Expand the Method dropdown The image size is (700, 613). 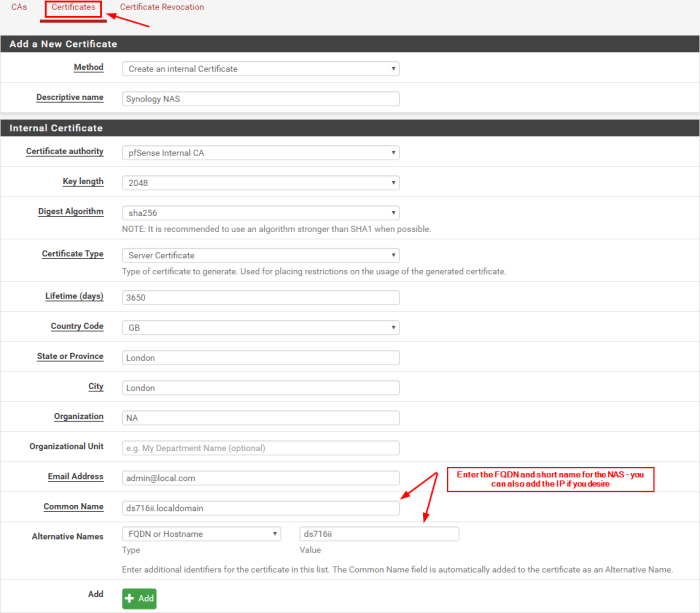[x=260, y=69]
